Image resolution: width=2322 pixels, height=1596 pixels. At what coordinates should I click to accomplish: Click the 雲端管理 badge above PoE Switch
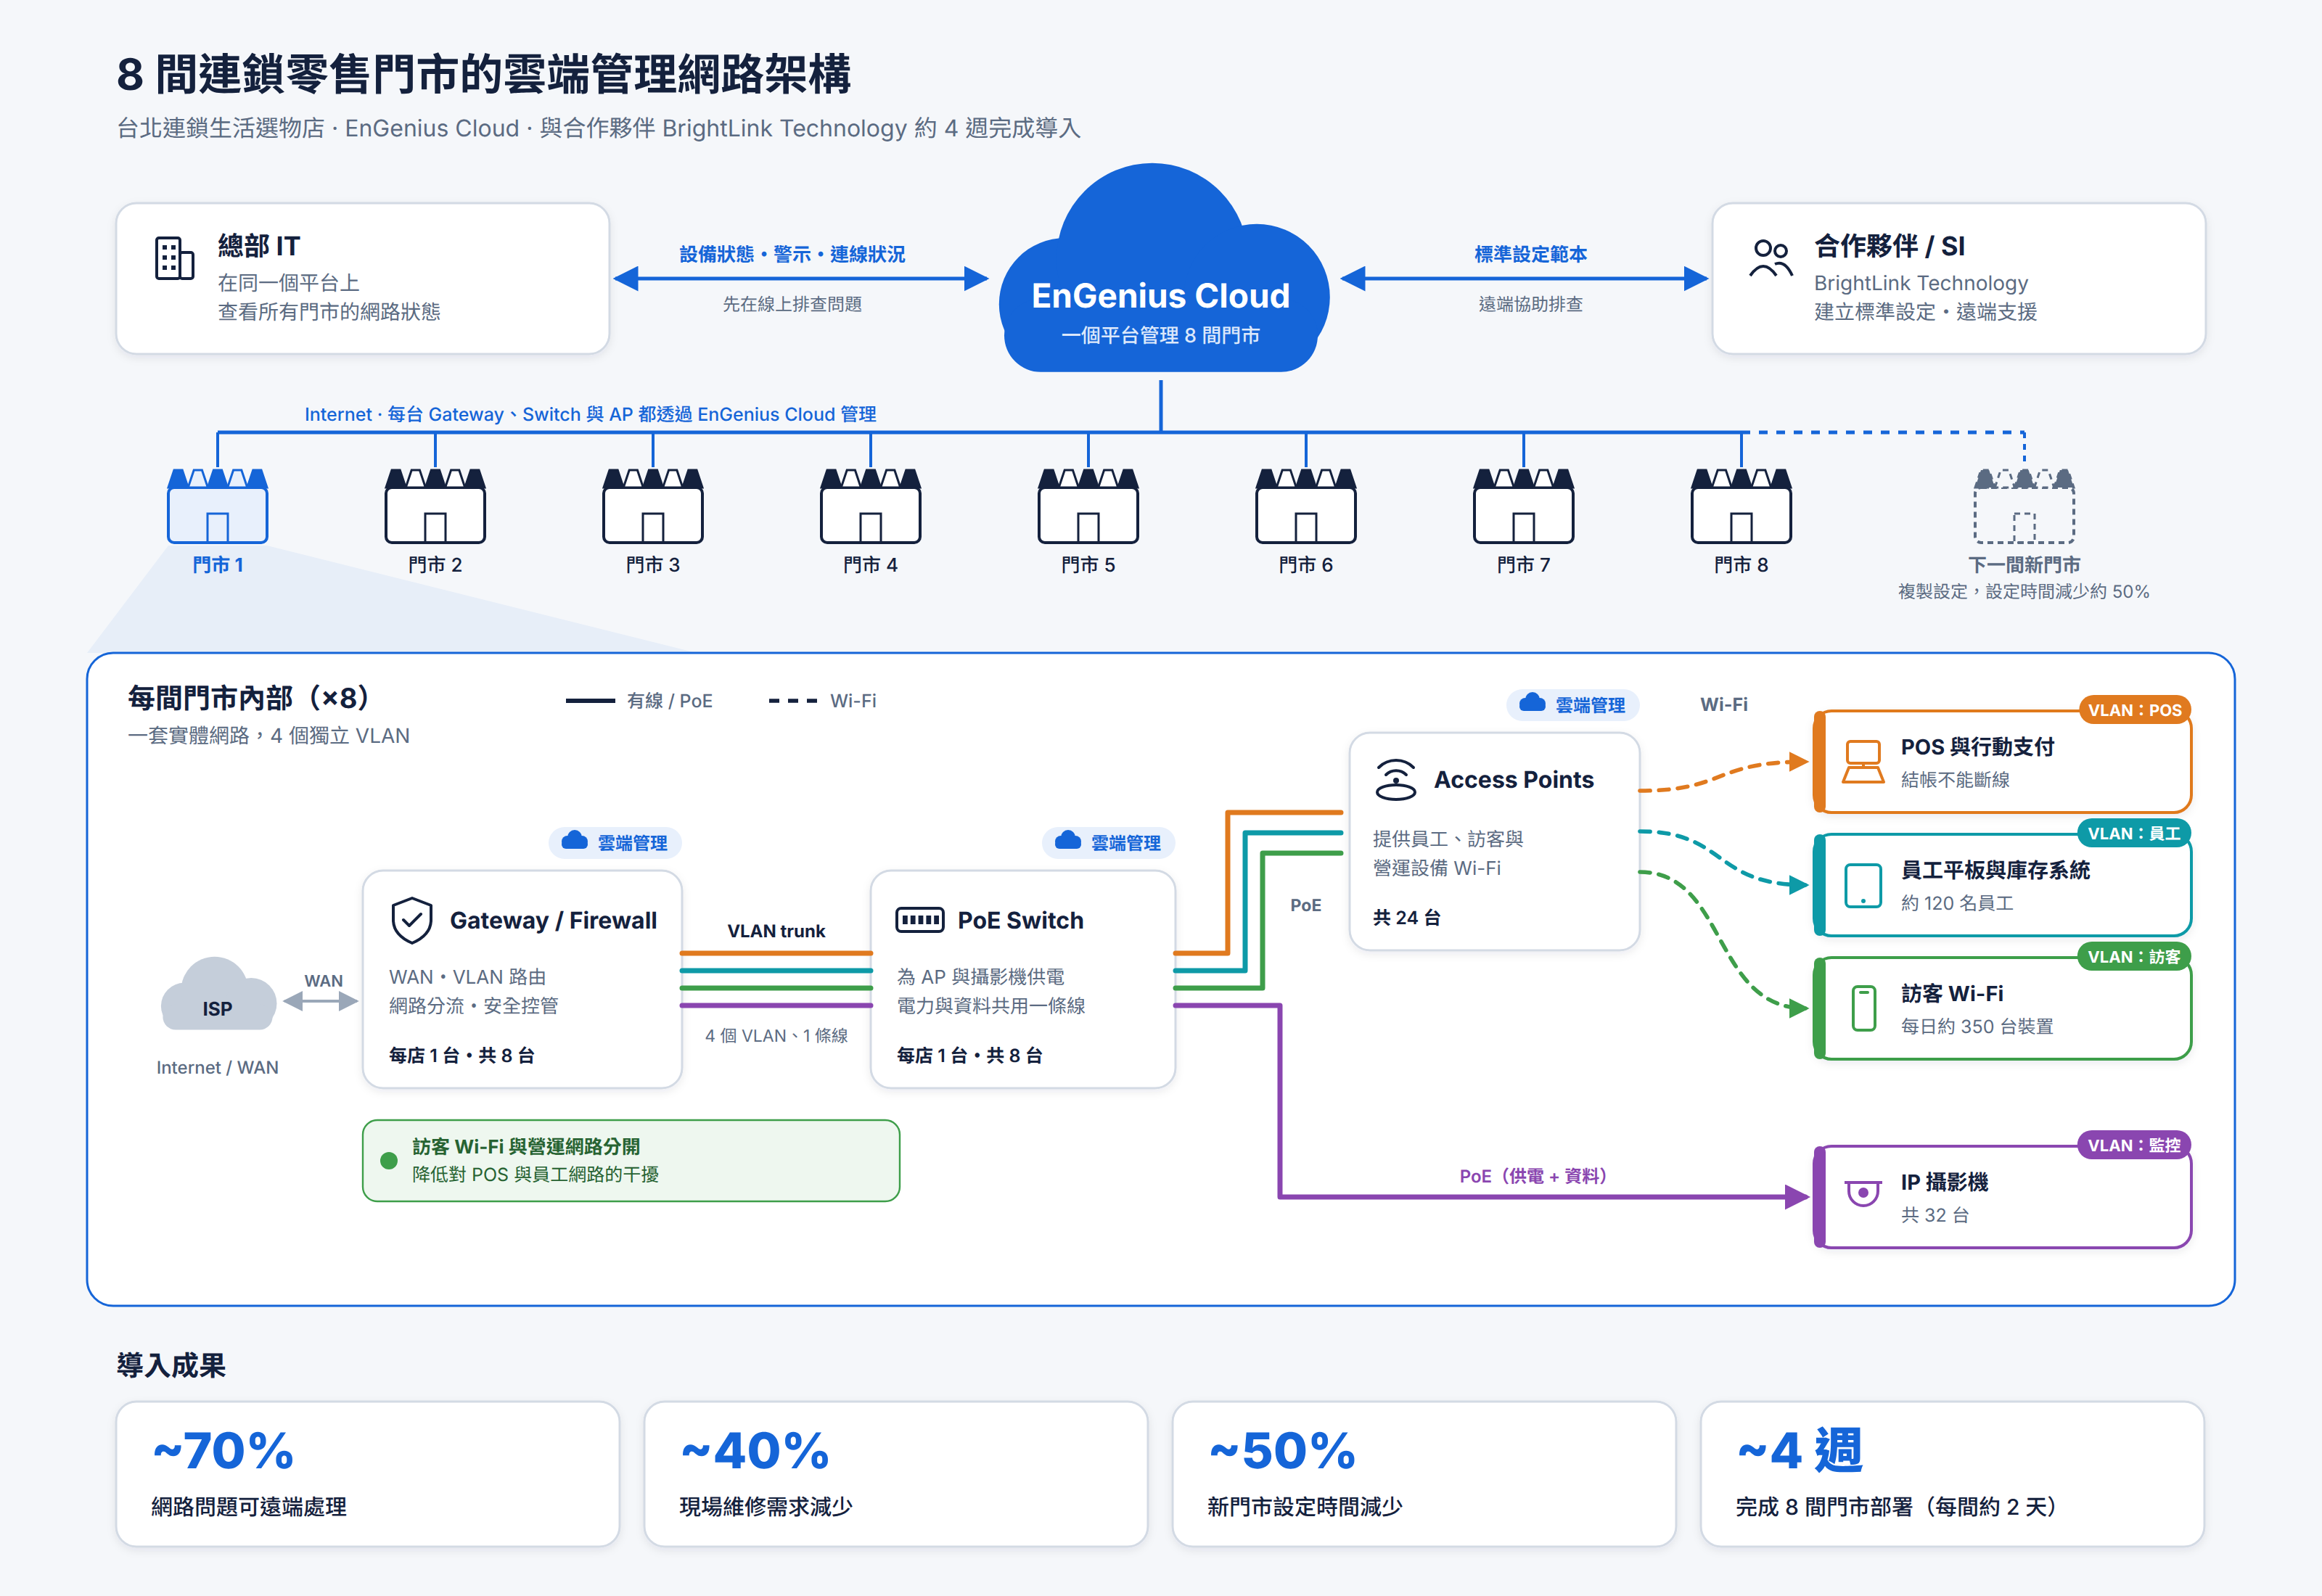[x=1108, y=842]
